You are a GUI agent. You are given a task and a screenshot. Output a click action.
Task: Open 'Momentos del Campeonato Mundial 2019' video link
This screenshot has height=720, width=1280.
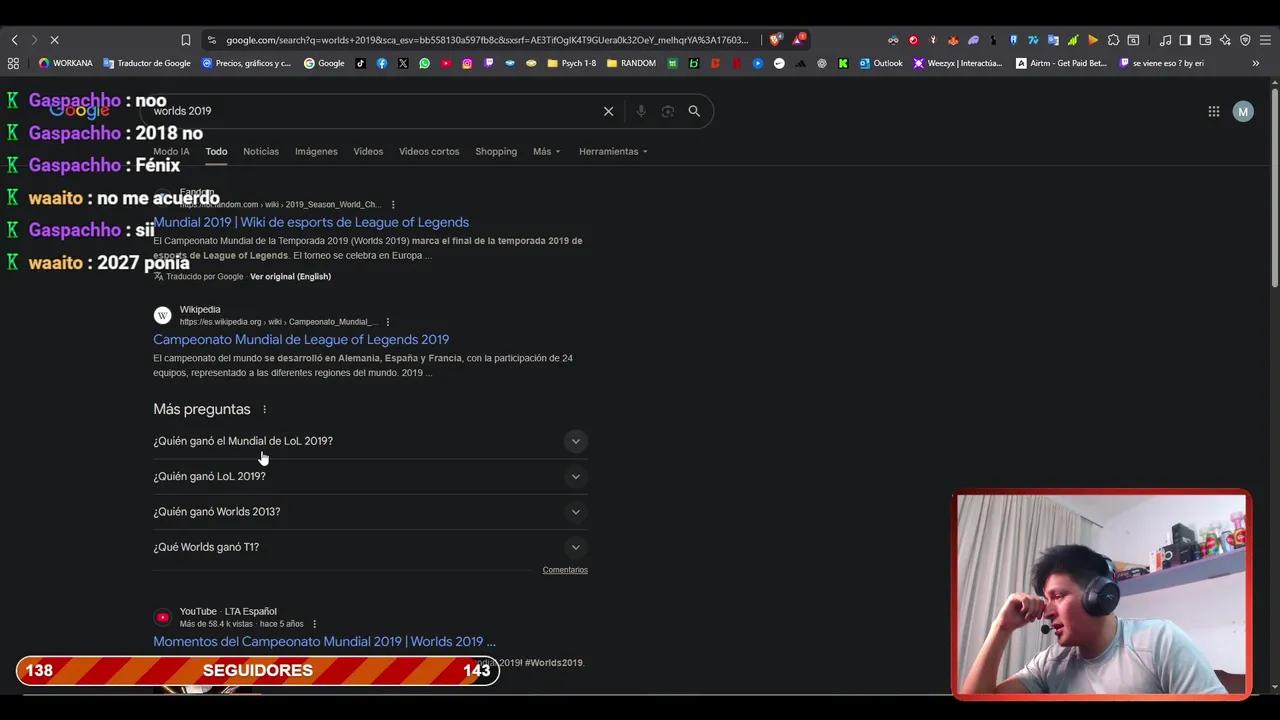[324, 642]
